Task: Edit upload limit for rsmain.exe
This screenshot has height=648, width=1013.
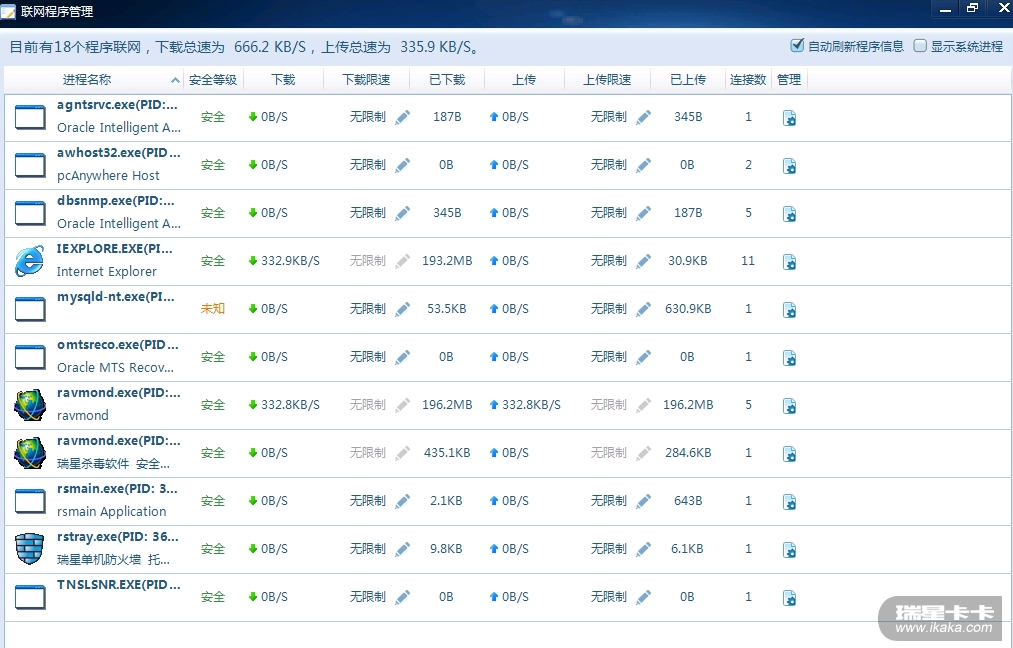Action: 643,501
